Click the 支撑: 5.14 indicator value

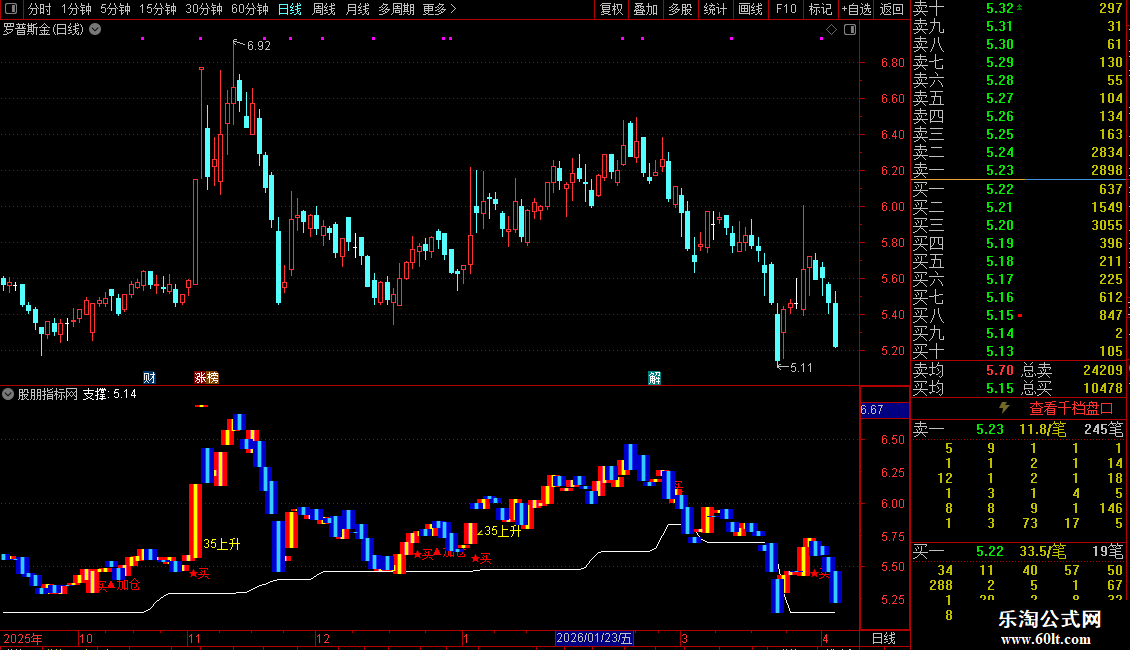110,394
